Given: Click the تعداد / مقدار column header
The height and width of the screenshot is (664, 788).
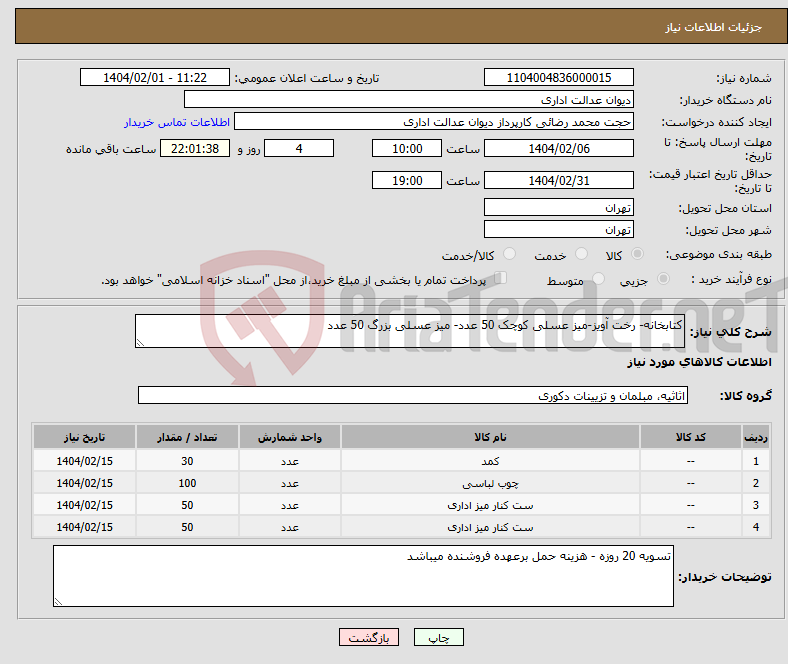Looking at the screenshot, I should pyautogui.click(x=187, y=437).
